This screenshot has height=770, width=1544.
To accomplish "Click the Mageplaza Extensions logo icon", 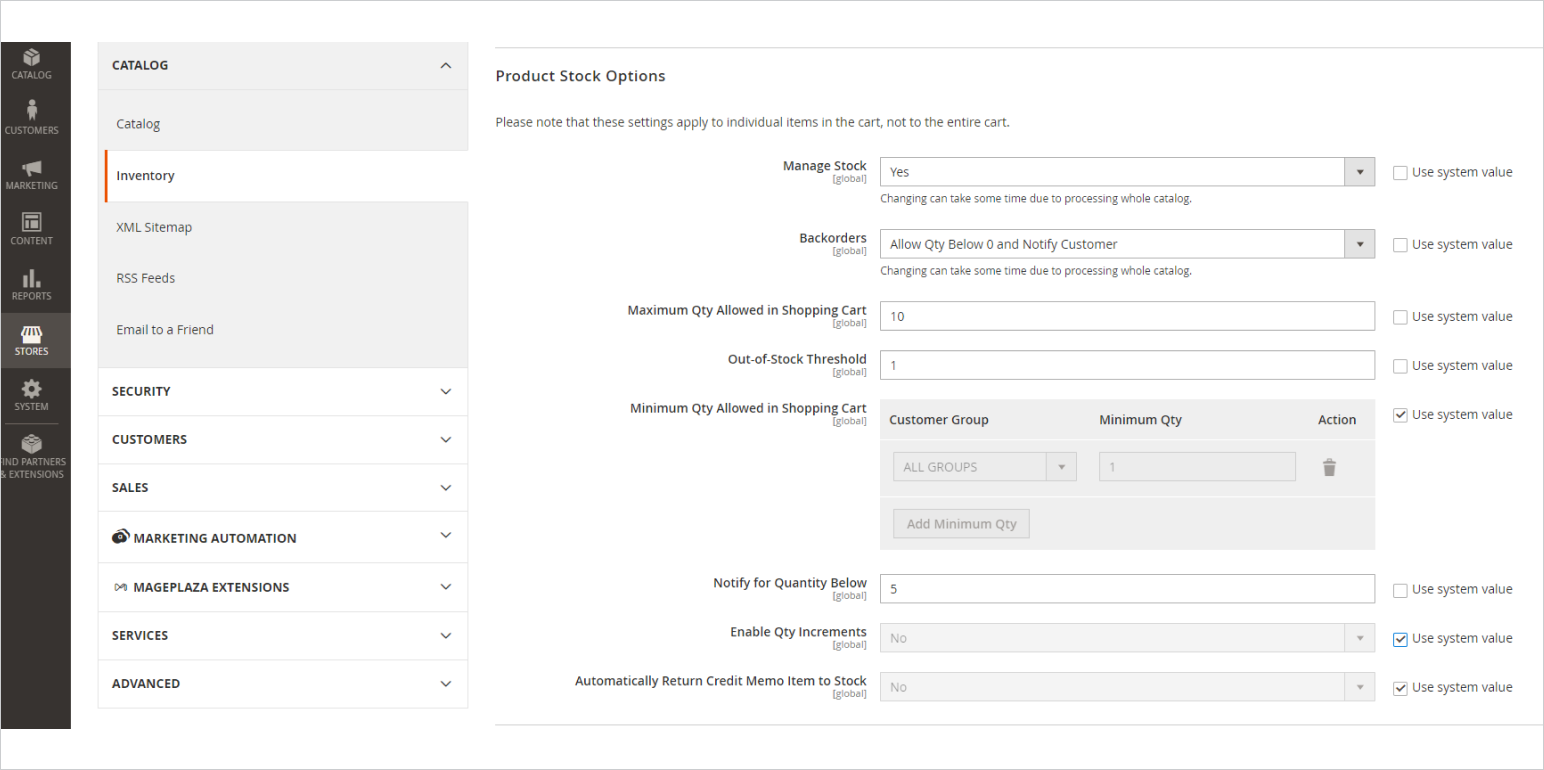I will (x=120, y=587).
